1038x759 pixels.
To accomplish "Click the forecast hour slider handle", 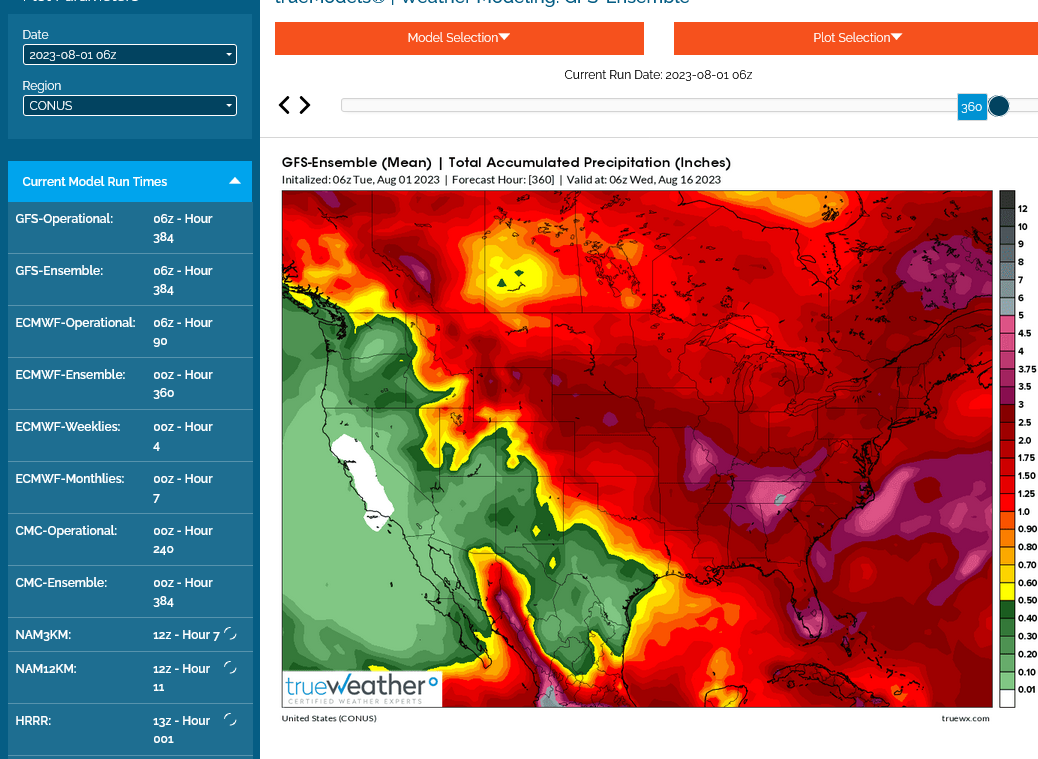I will [x=998, y=106].
